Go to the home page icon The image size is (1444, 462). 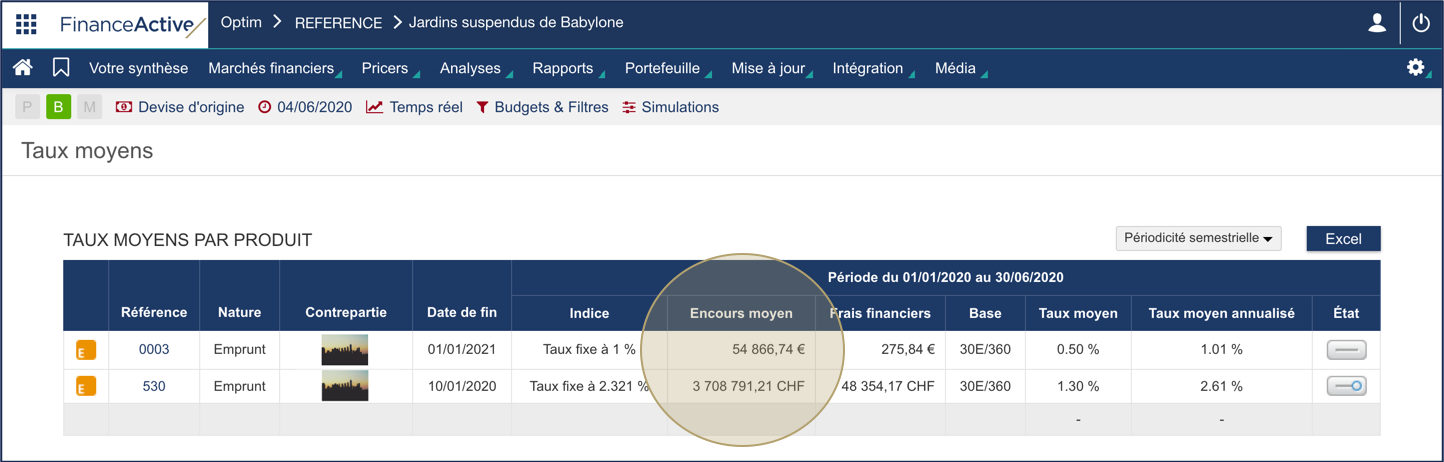22,68
